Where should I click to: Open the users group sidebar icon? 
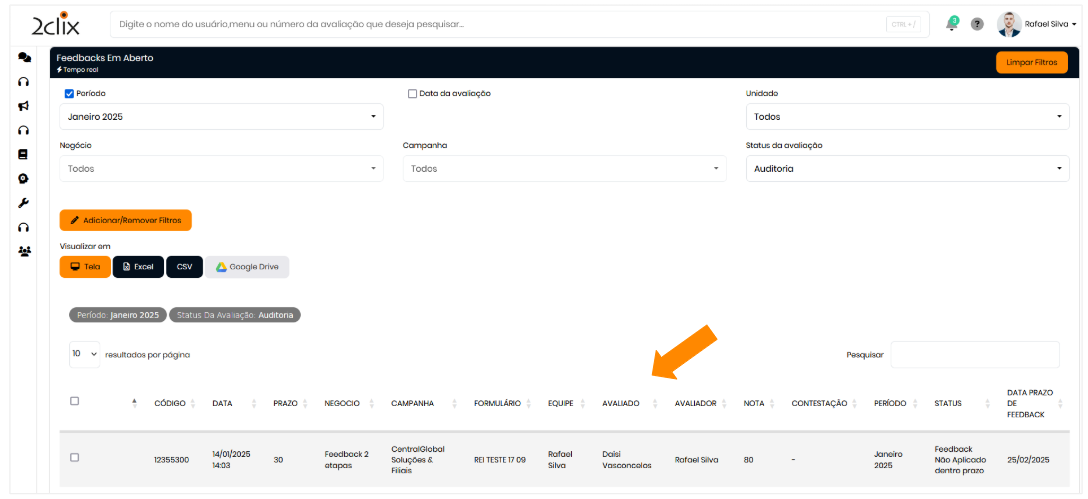tap(24, 251)
